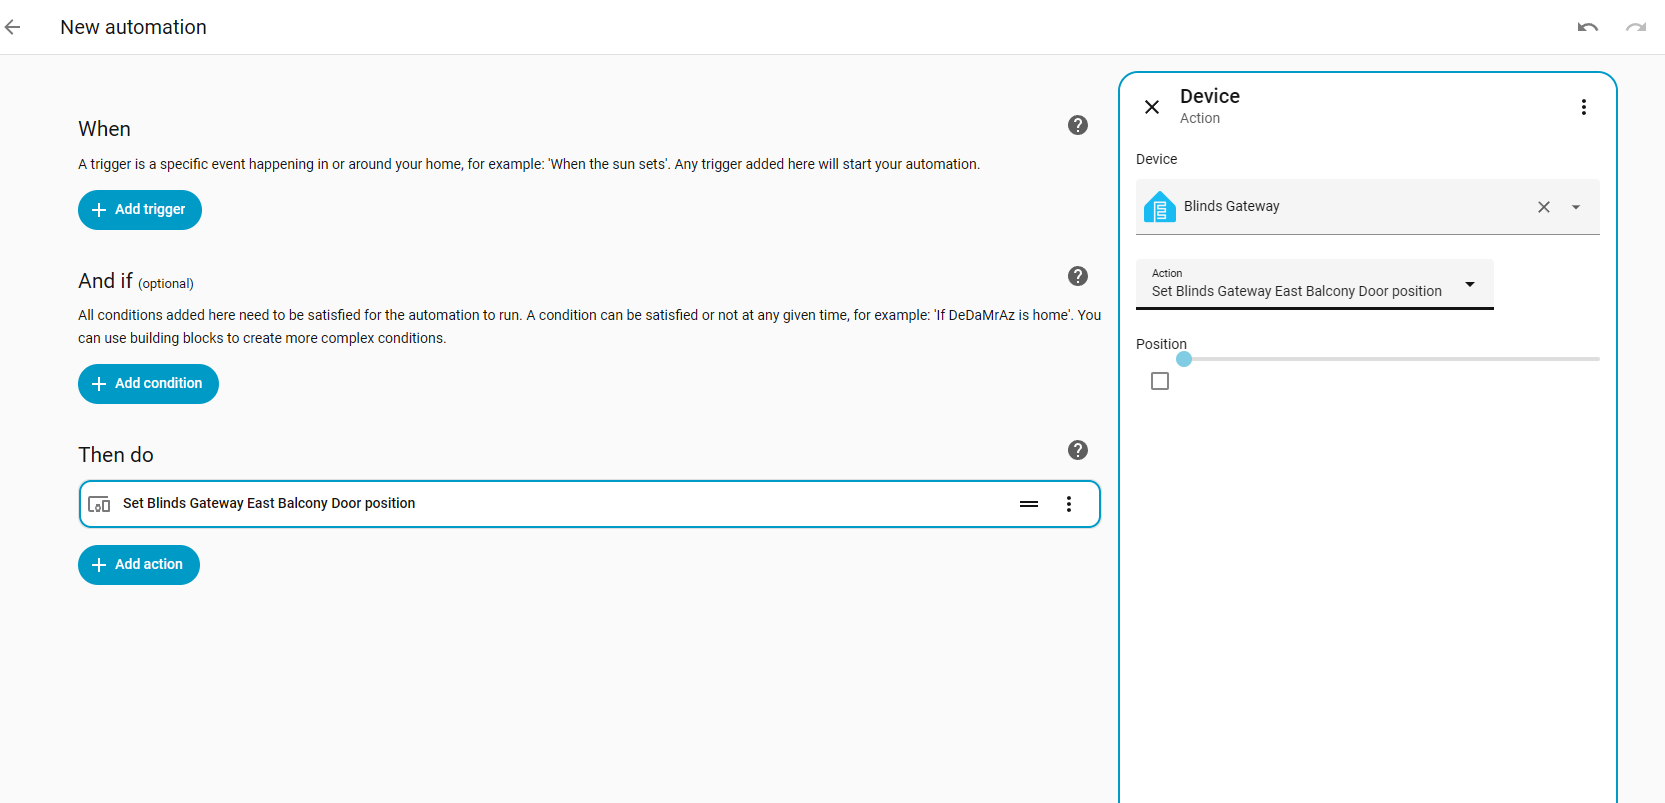
Task: Go back using the arrow beside New automation
Action: pyautogui.click(x=13, y=27)
